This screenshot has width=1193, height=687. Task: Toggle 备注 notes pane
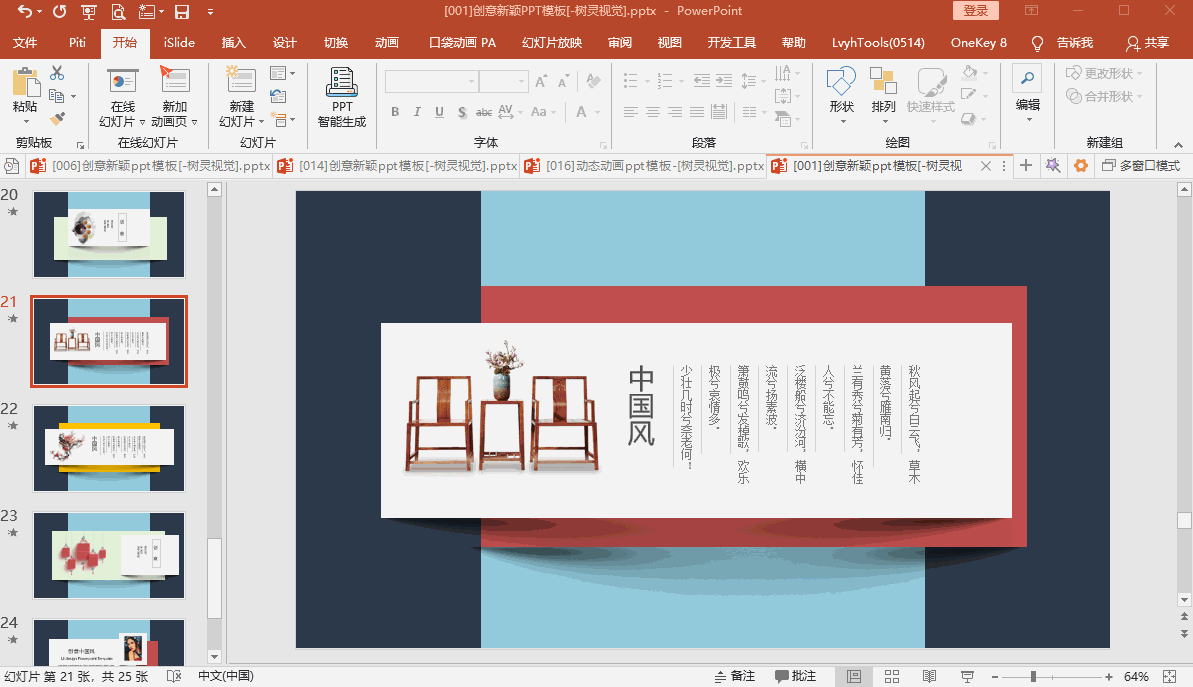click(x=734, y=677)
